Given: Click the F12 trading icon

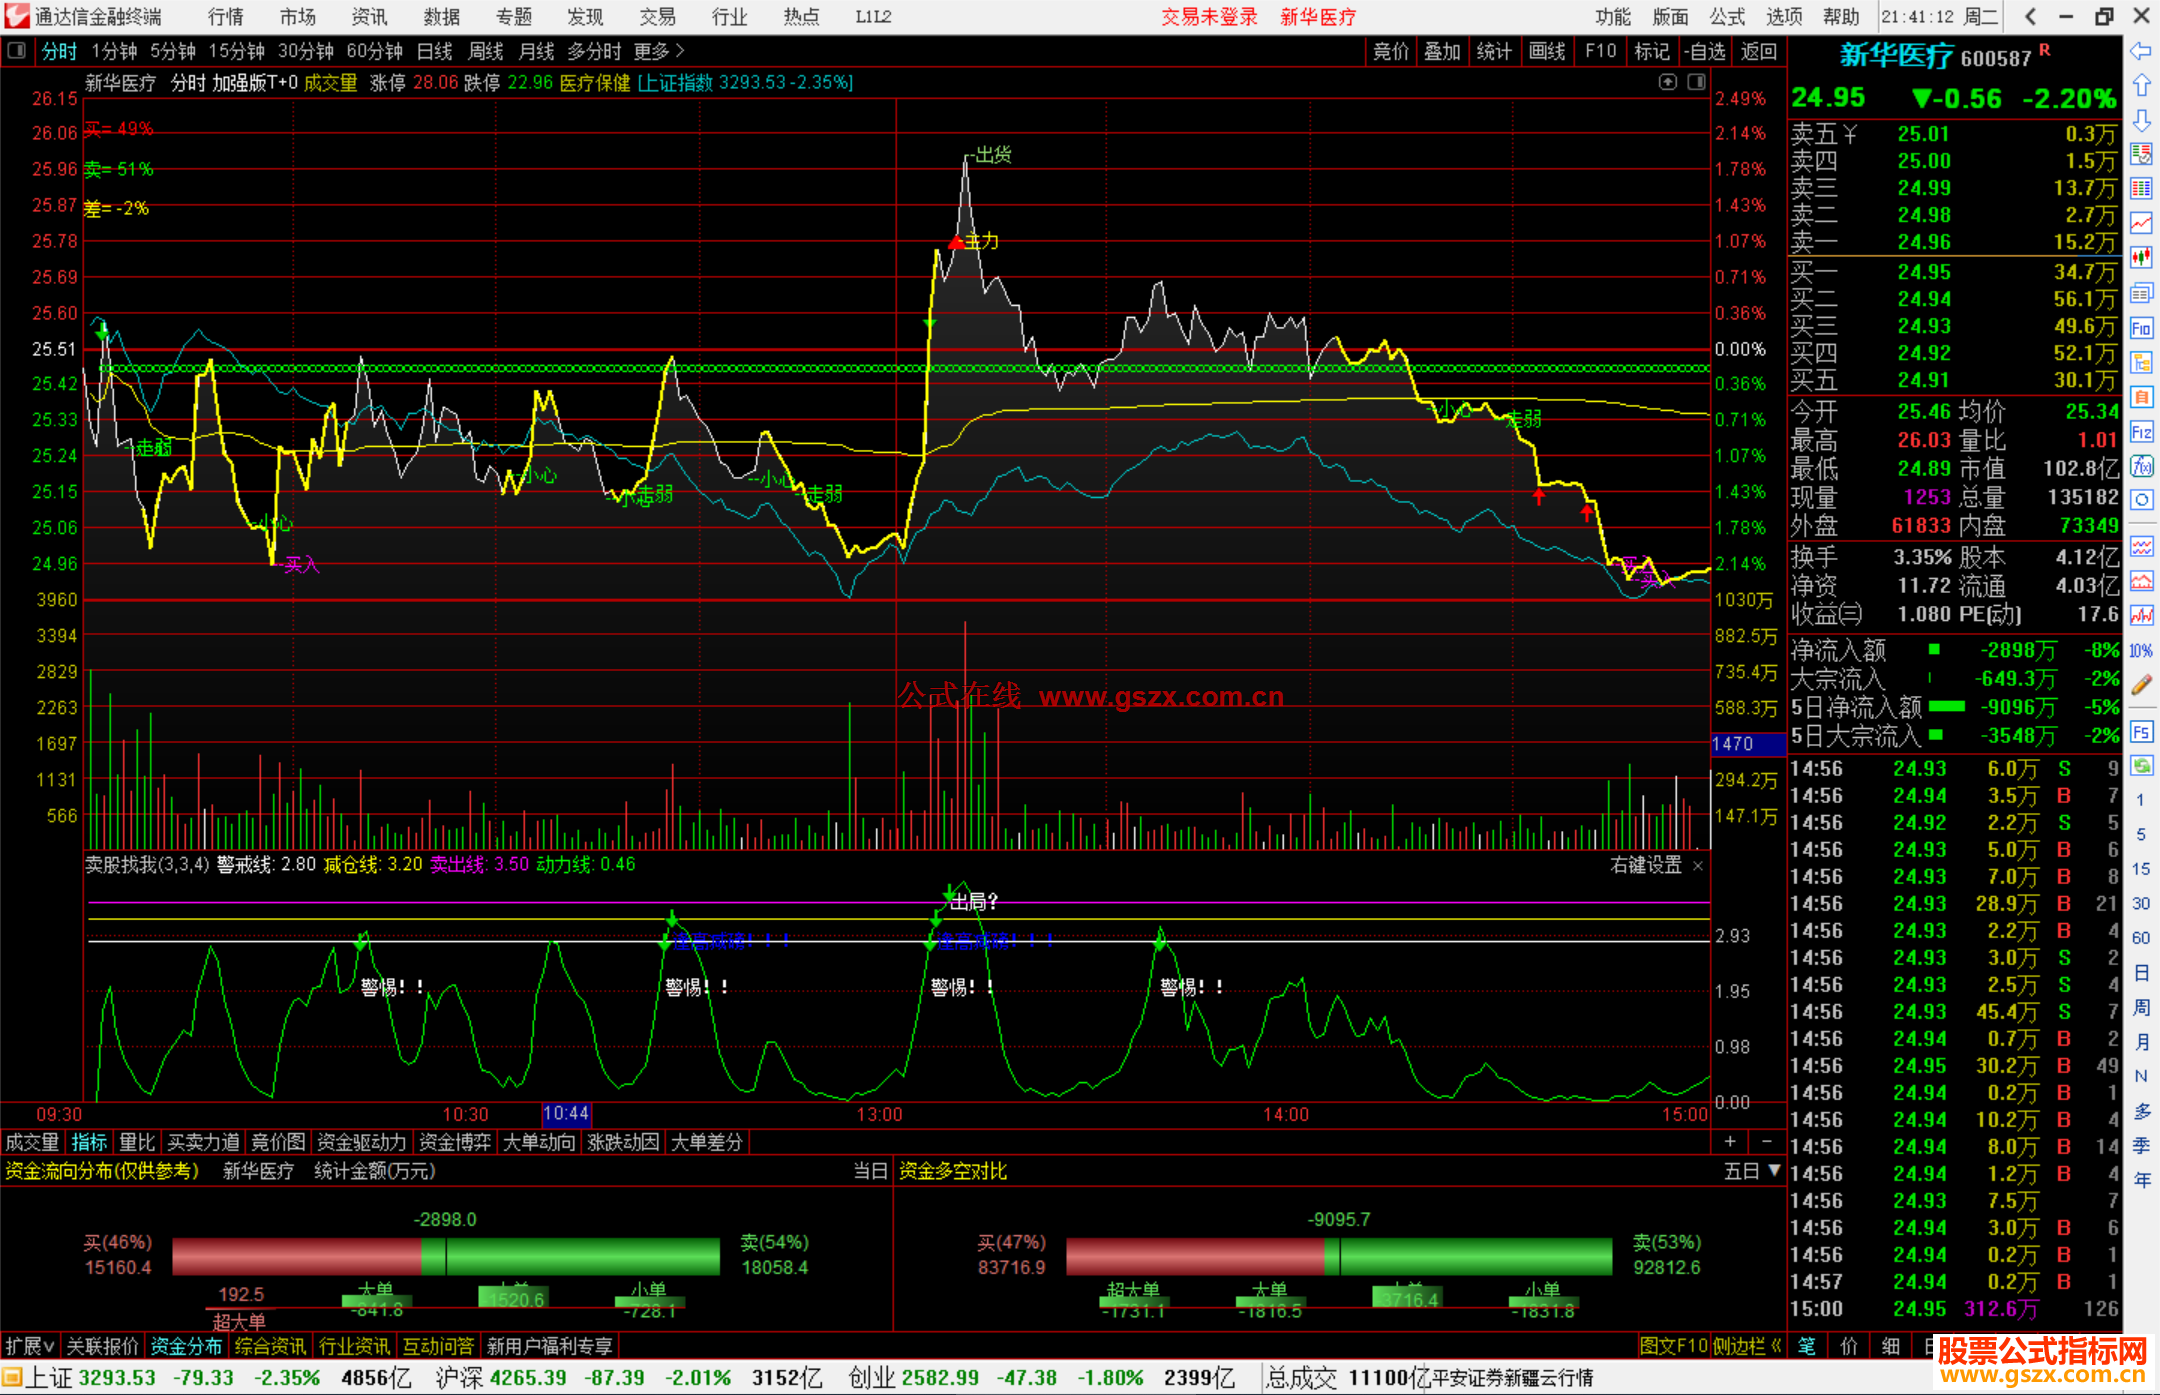Looking at the screenshot, I should point(2141,432).
